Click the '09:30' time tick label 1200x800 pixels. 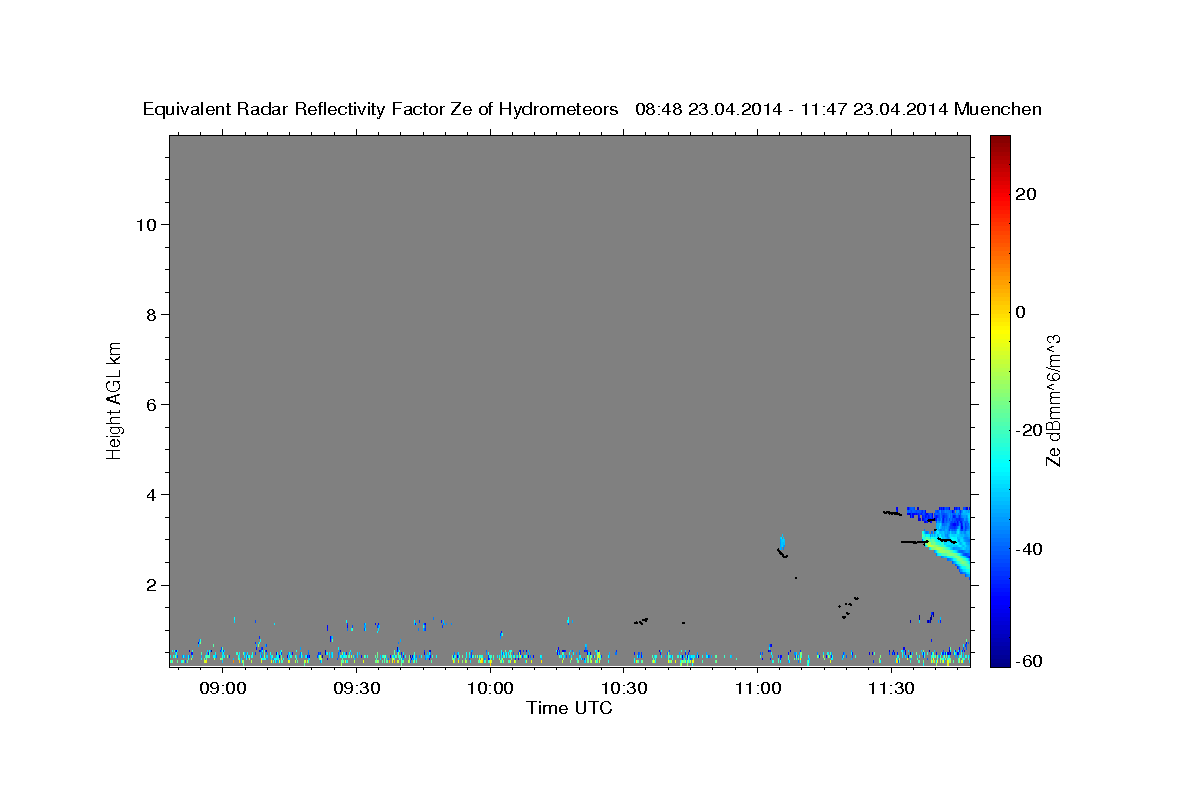pyautogui.click(x=356, y=688)
